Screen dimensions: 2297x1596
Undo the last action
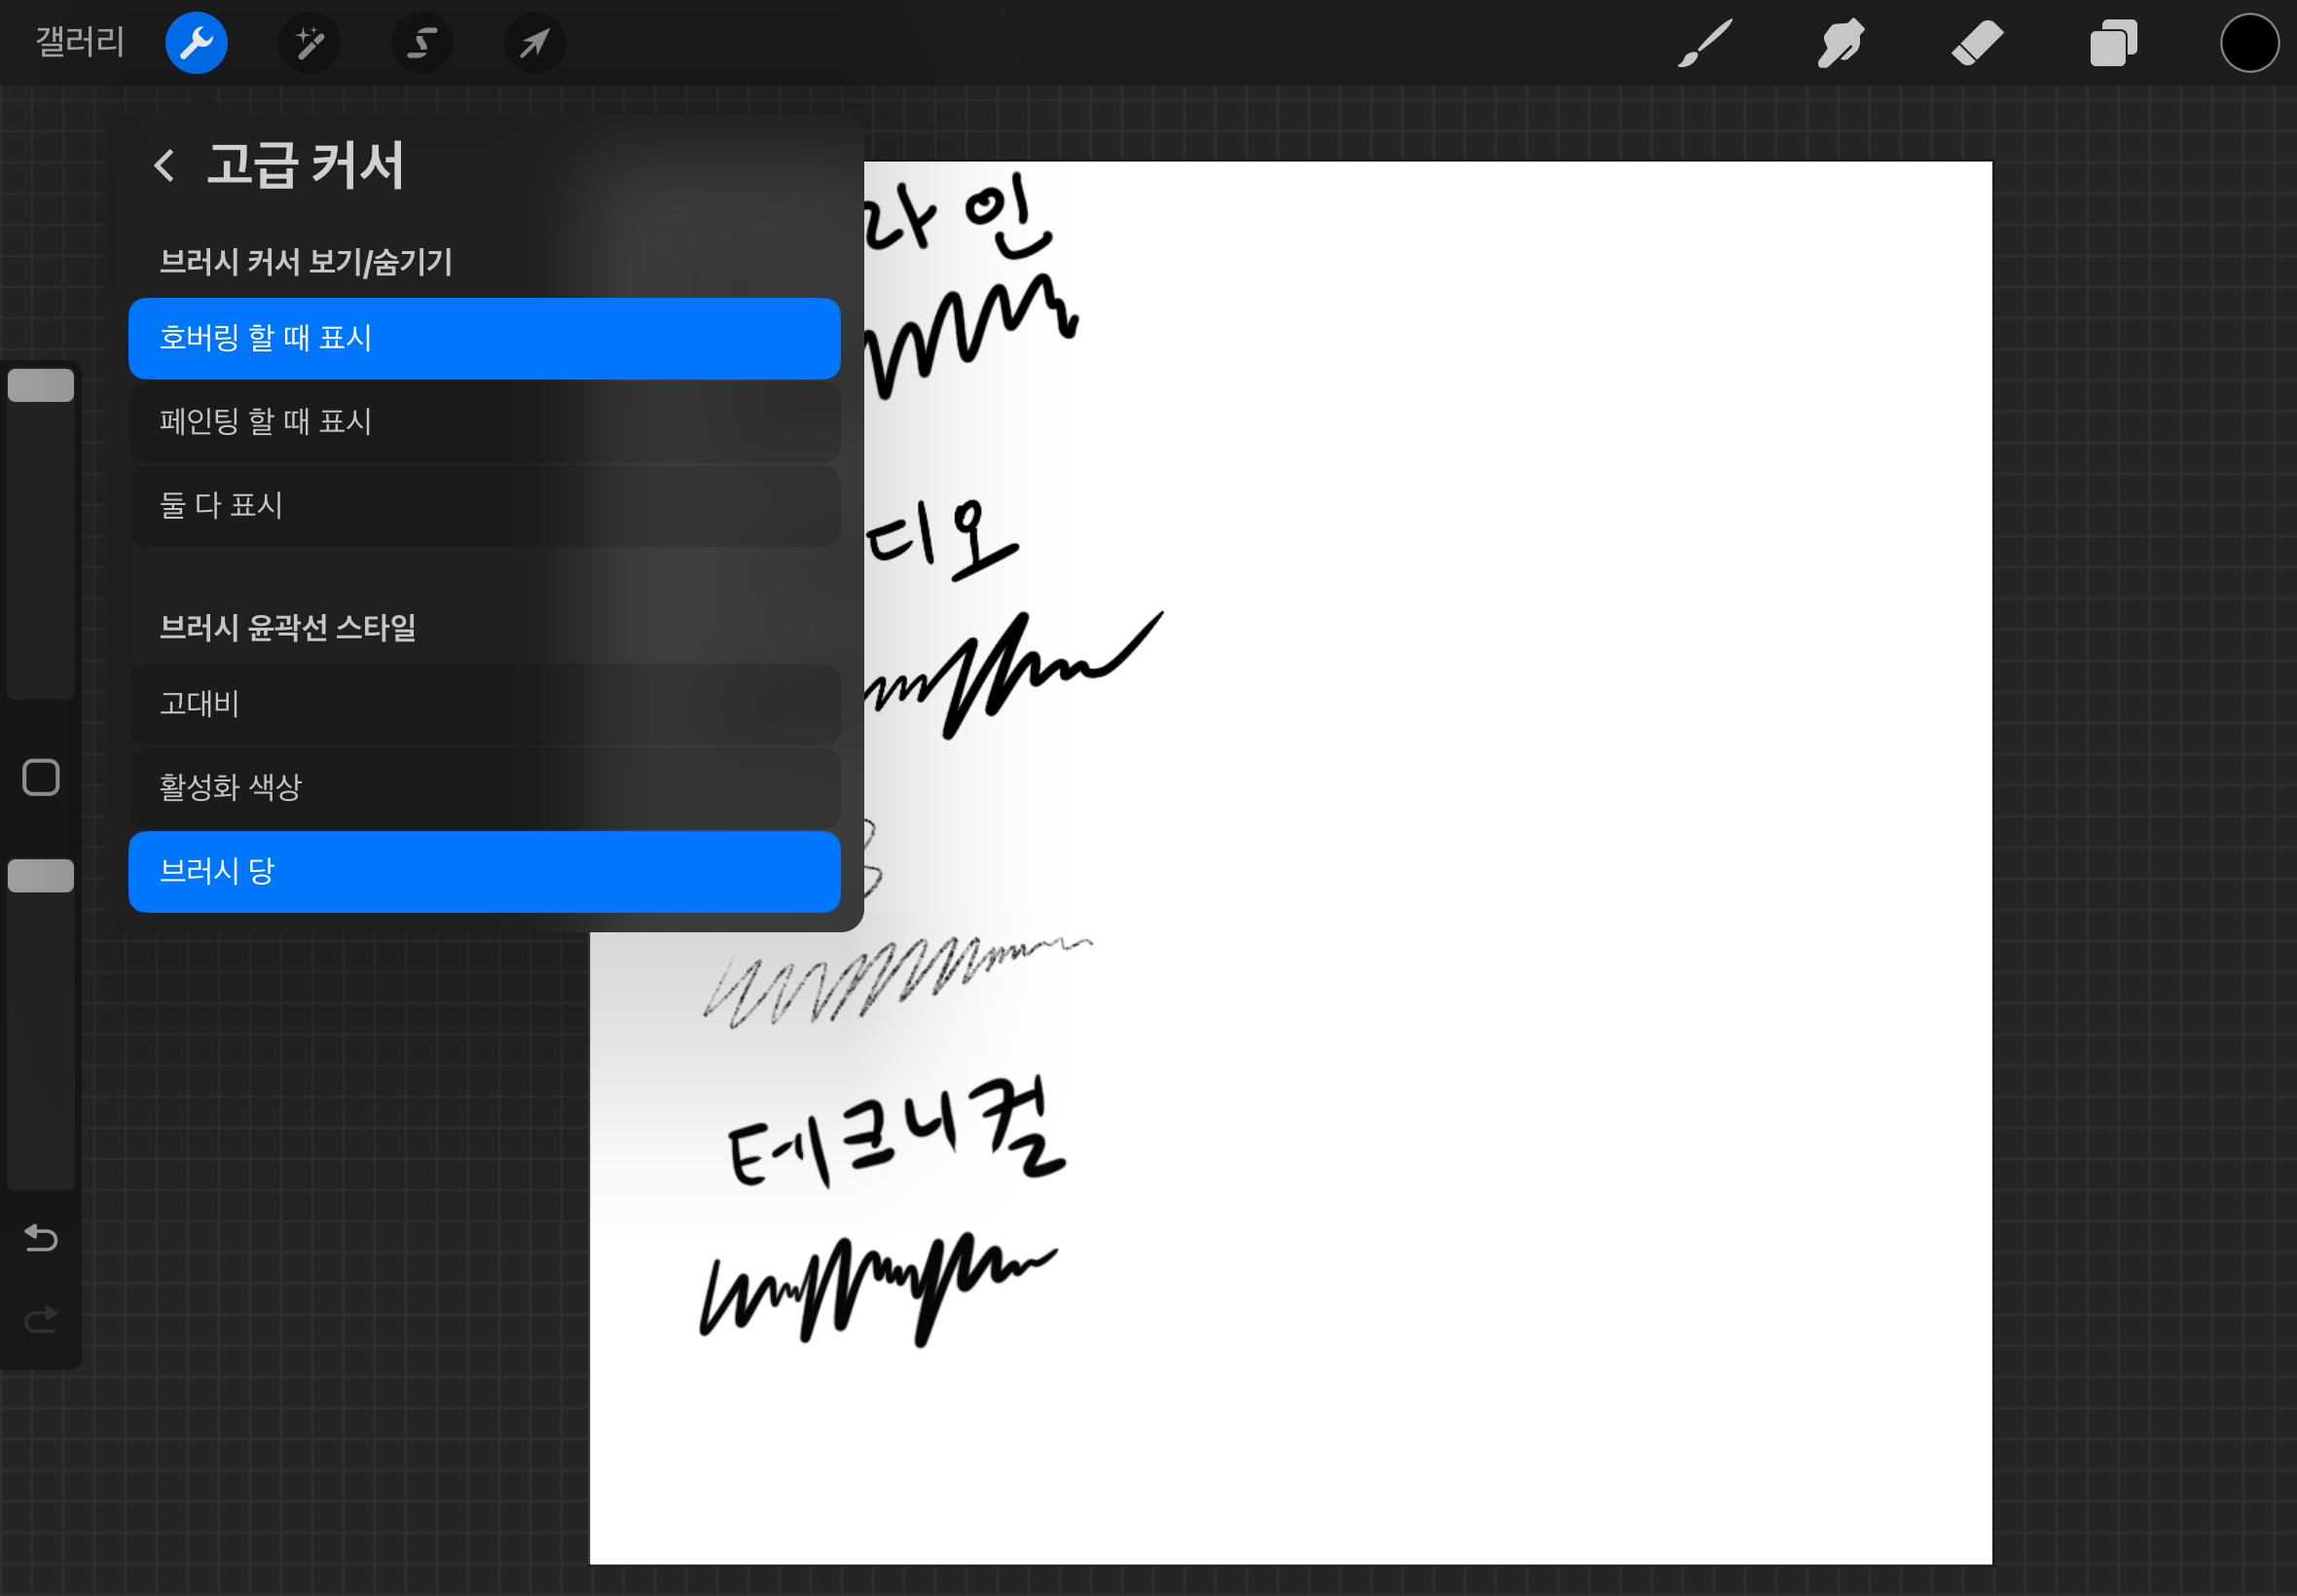[x=41, y=1238]
